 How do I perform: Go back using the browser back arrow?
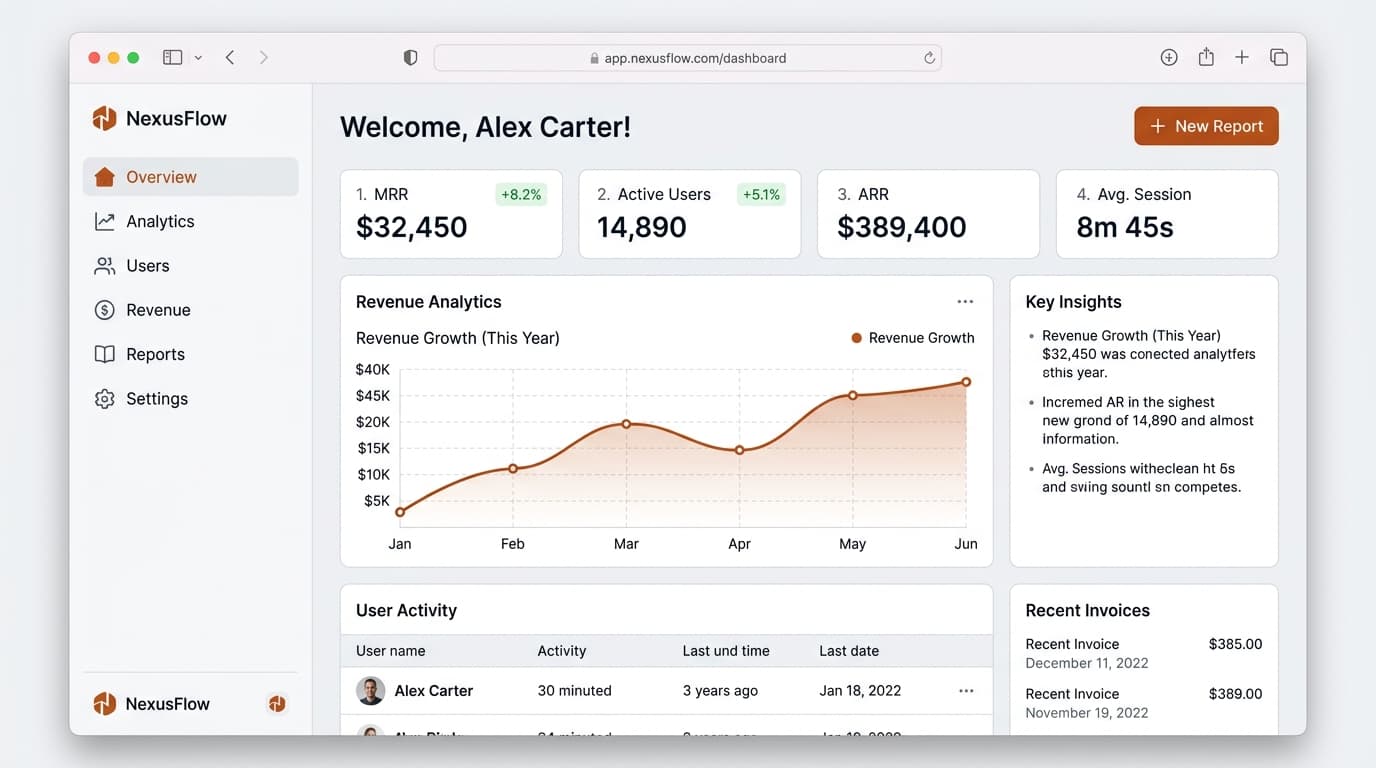(x=230, y=58)
